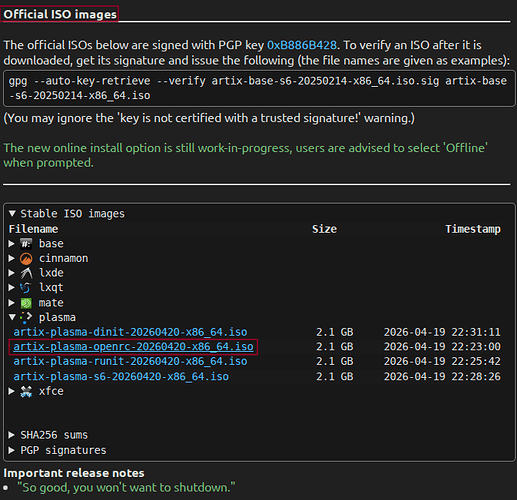Click the gpg verify command block
Image resolution: width=517 pixels, height=500 pixels.
coord(259,88)
